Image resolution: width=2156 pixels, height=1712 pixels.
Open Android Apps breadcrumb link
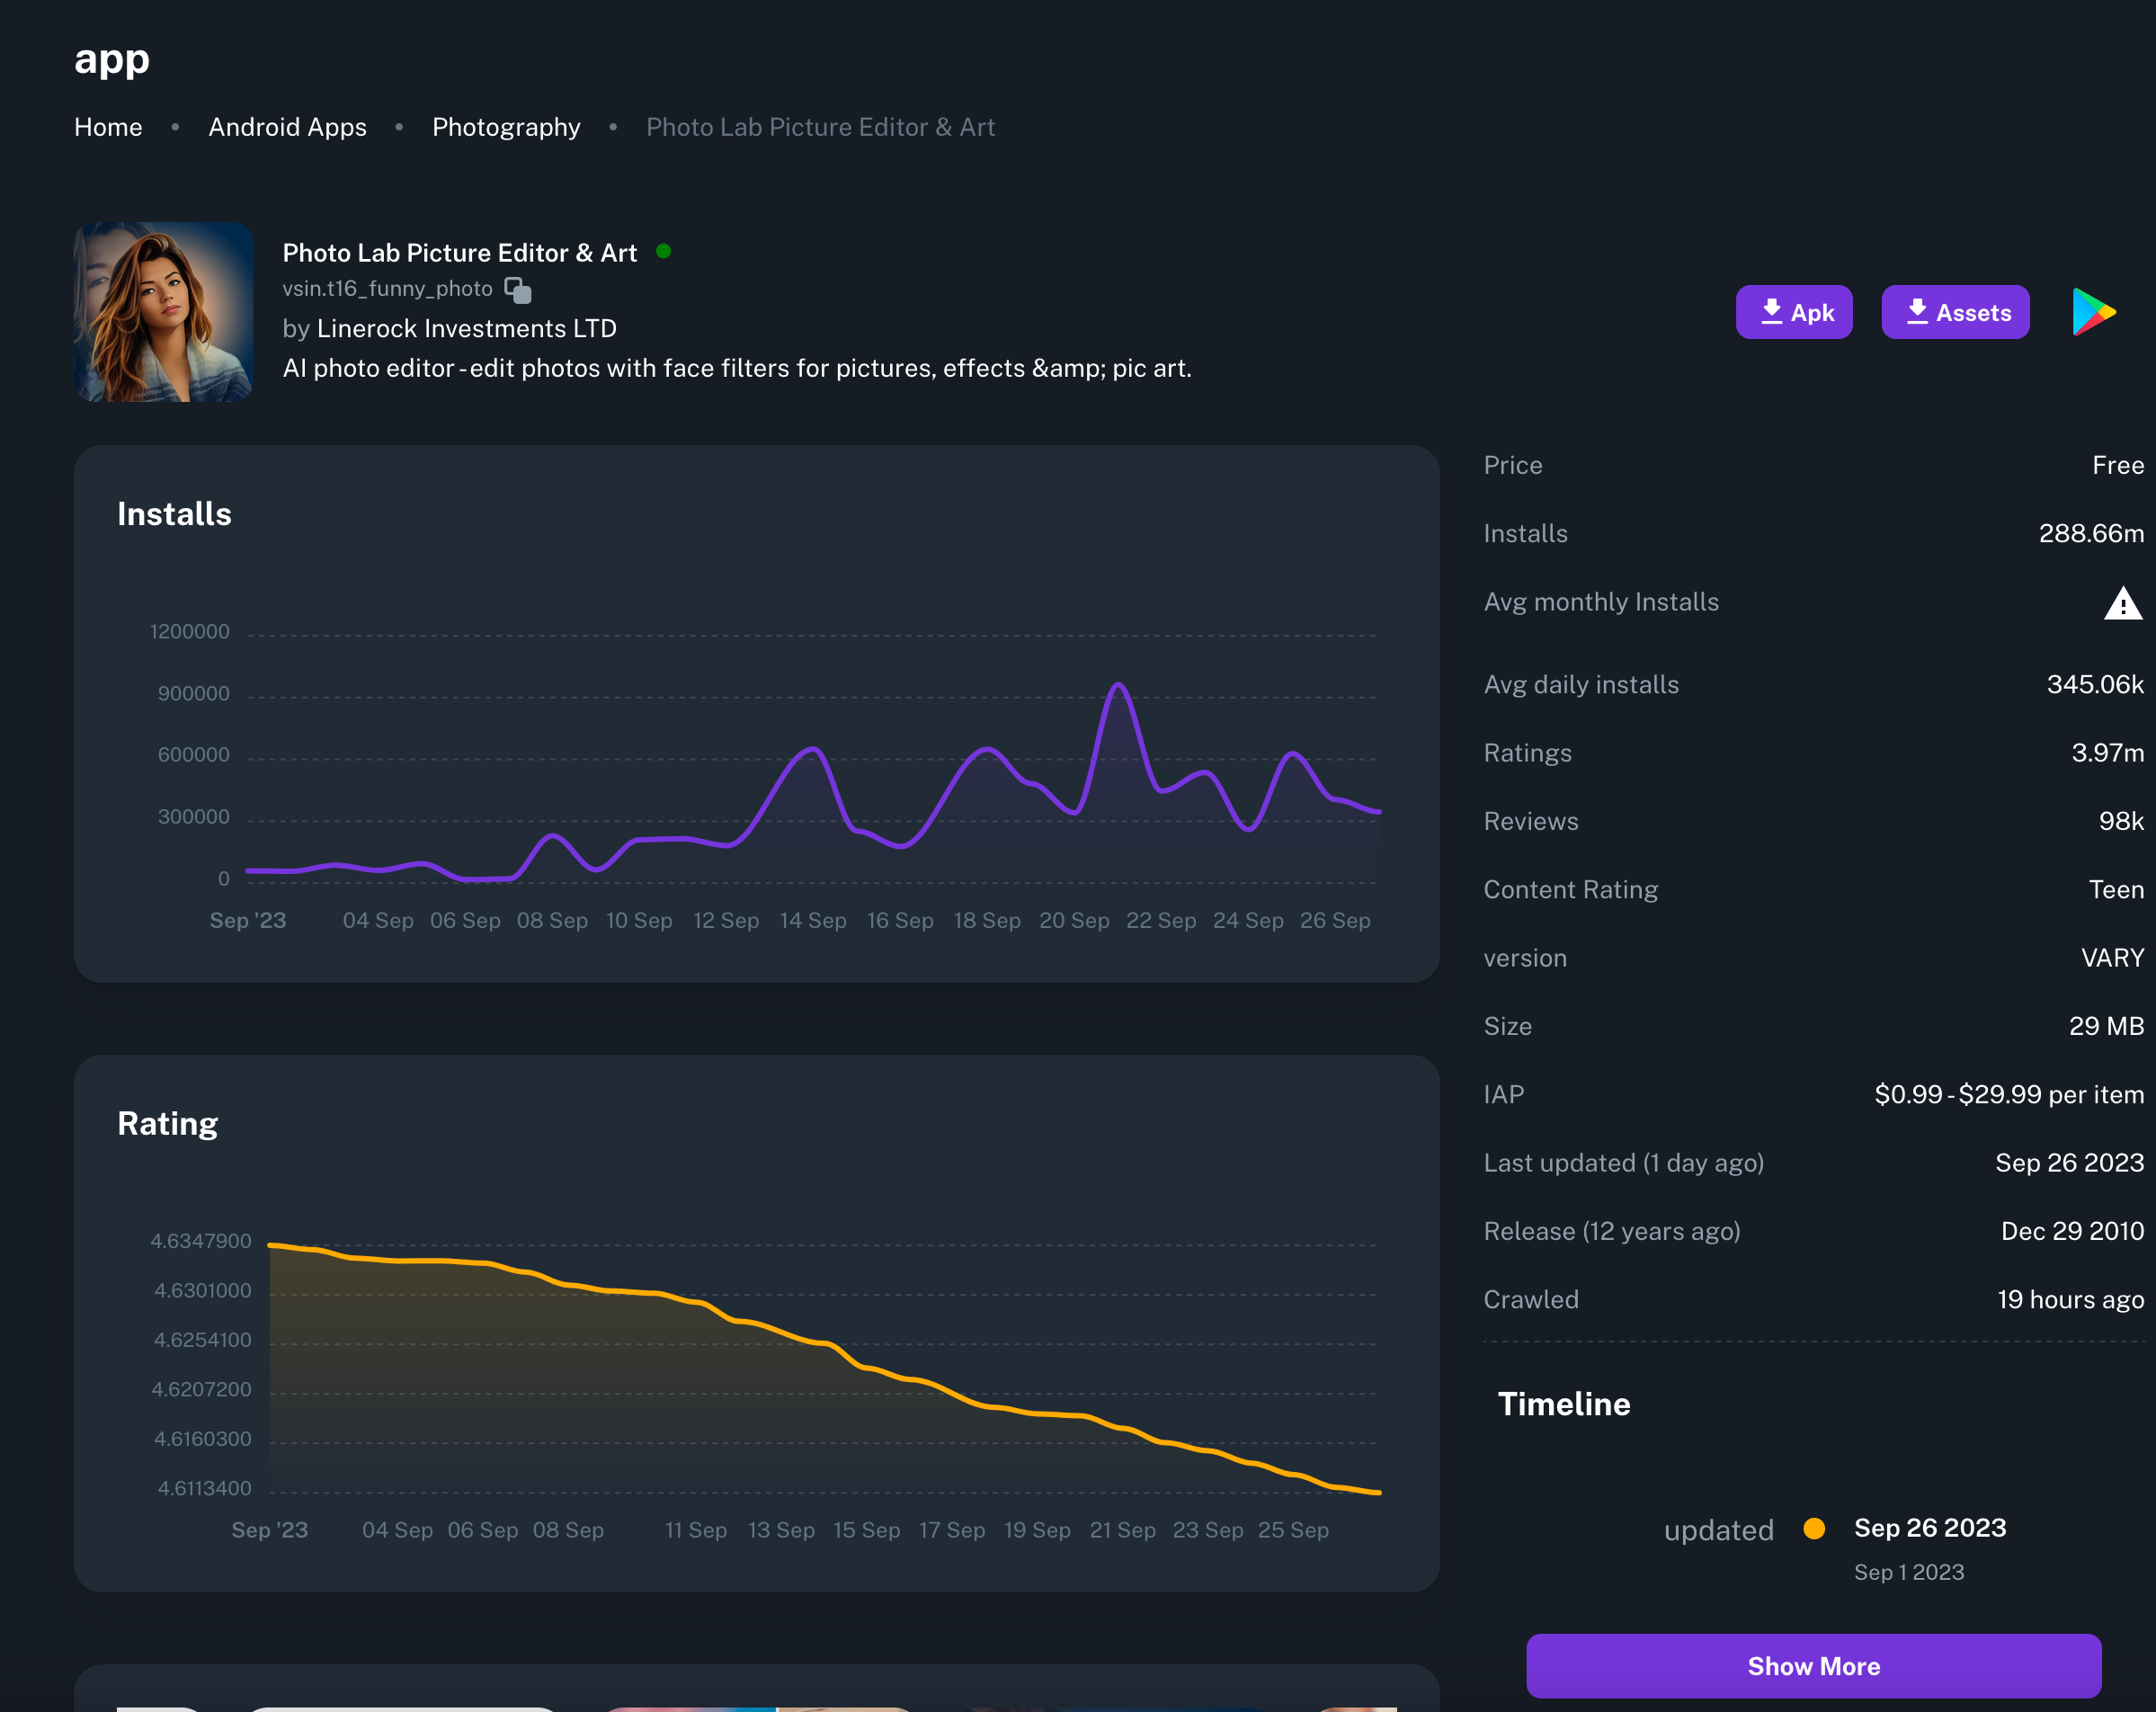[287, 127]
